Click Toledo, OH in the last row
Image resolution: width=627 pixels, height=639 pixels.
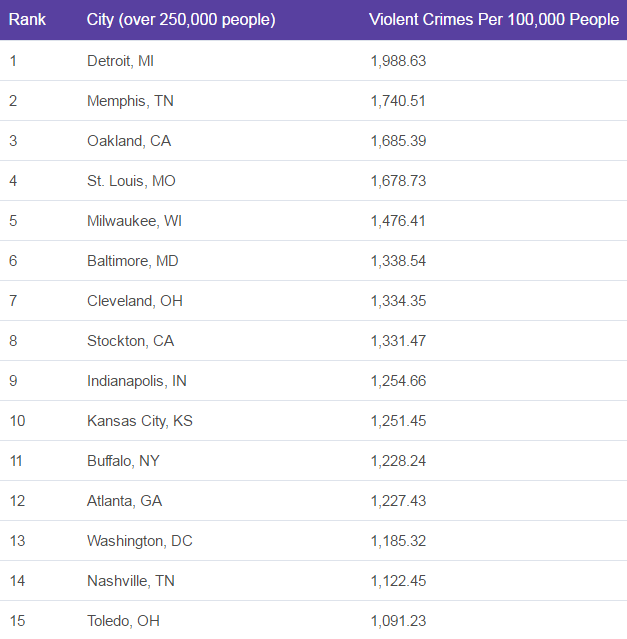click(123, 621)
